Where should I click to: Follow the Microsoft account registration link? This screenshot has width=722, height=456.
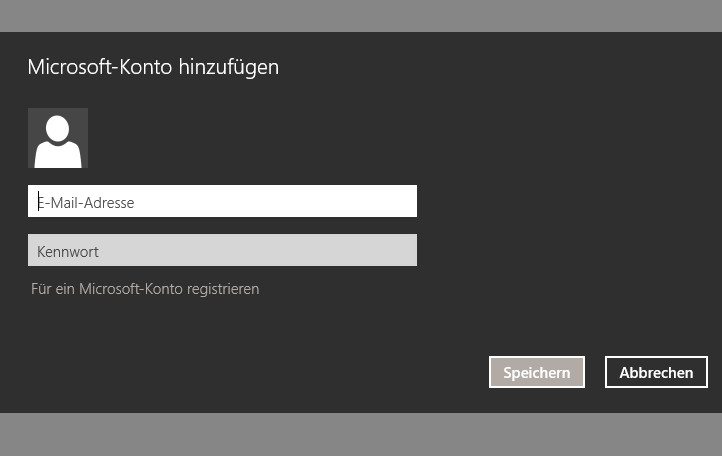(145, 289)
